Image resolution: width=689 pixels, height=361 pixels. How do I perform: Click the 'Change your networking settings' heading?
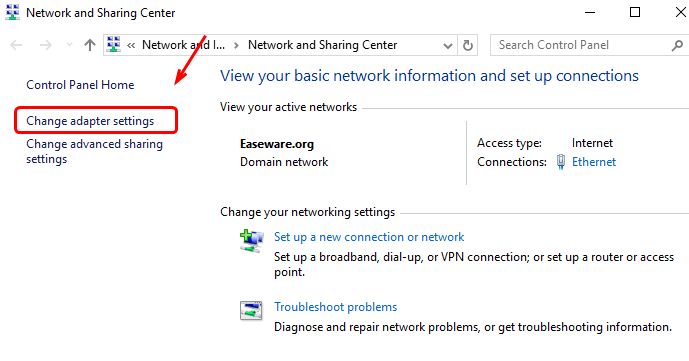click(x=308, y=212)
